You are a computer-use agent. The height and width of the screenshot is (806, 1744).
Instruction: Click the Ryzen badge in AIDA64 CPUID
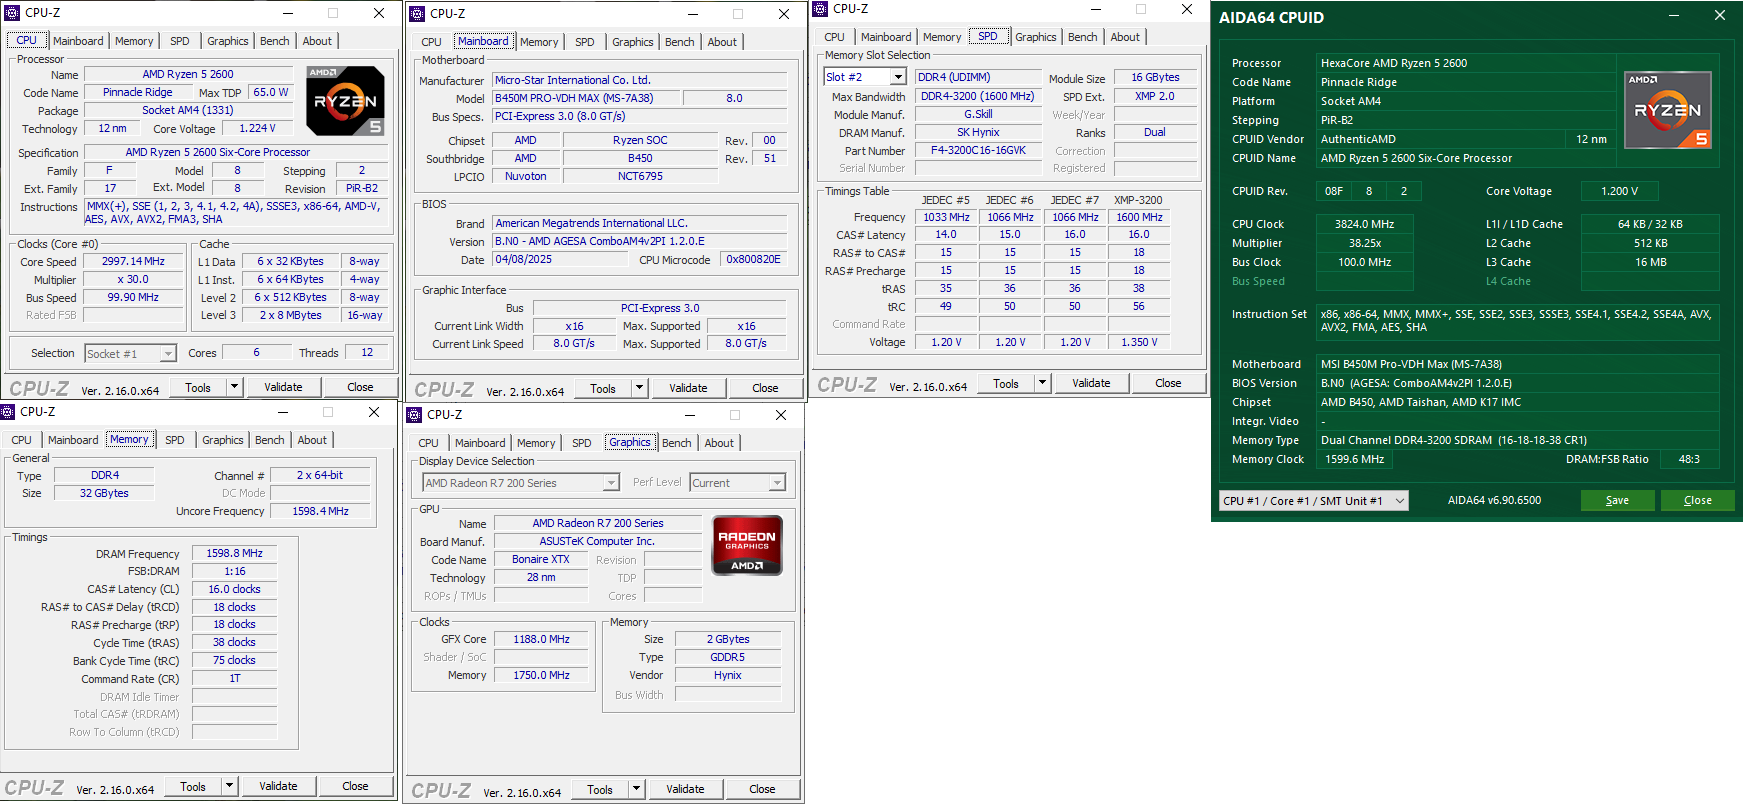click(1667, 110)
